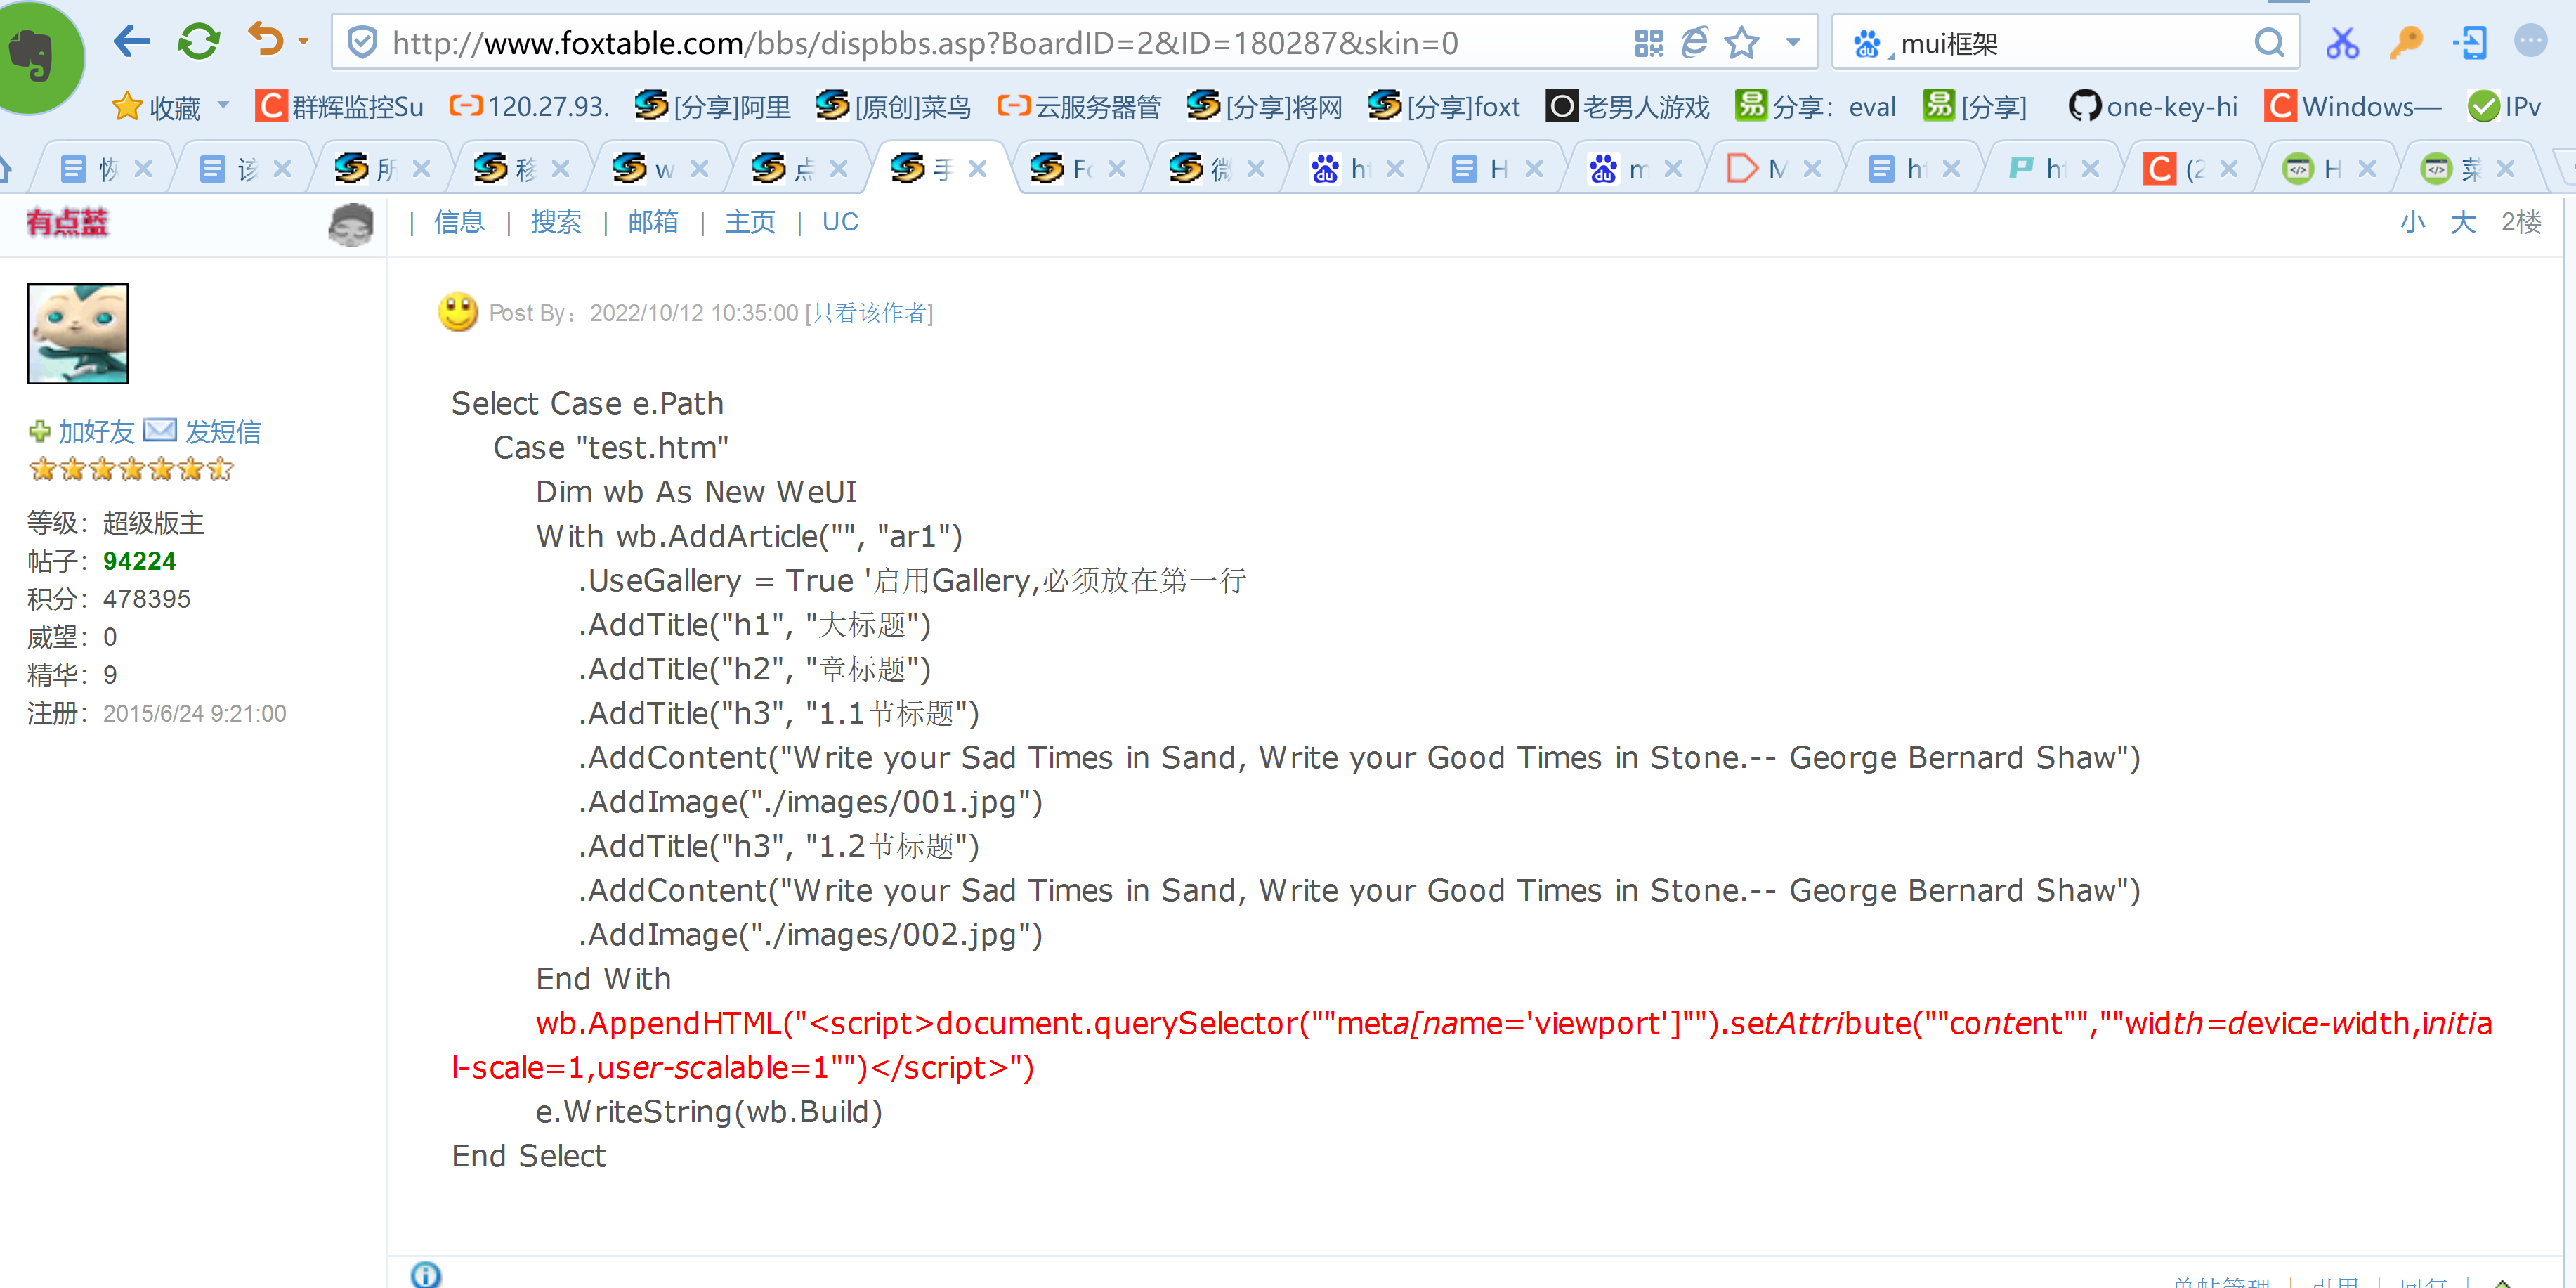Open the key password manager icon
Image resolution: width=2576 pixels, height=1288 pixels.
coord(2406,42)
